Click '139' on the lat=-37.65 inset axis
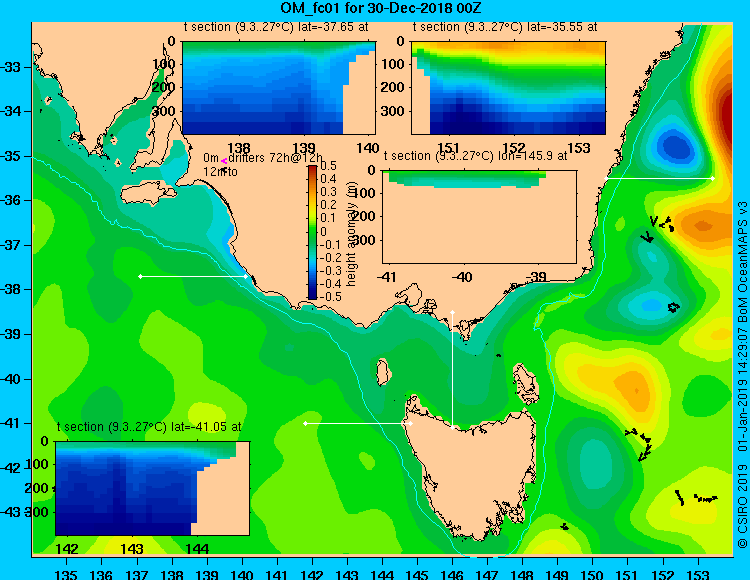 click(304, 148)
